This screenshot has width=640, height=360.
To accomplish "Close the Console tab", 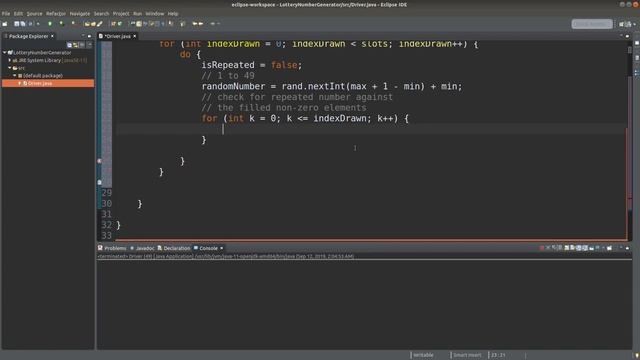I will (222, 248).
